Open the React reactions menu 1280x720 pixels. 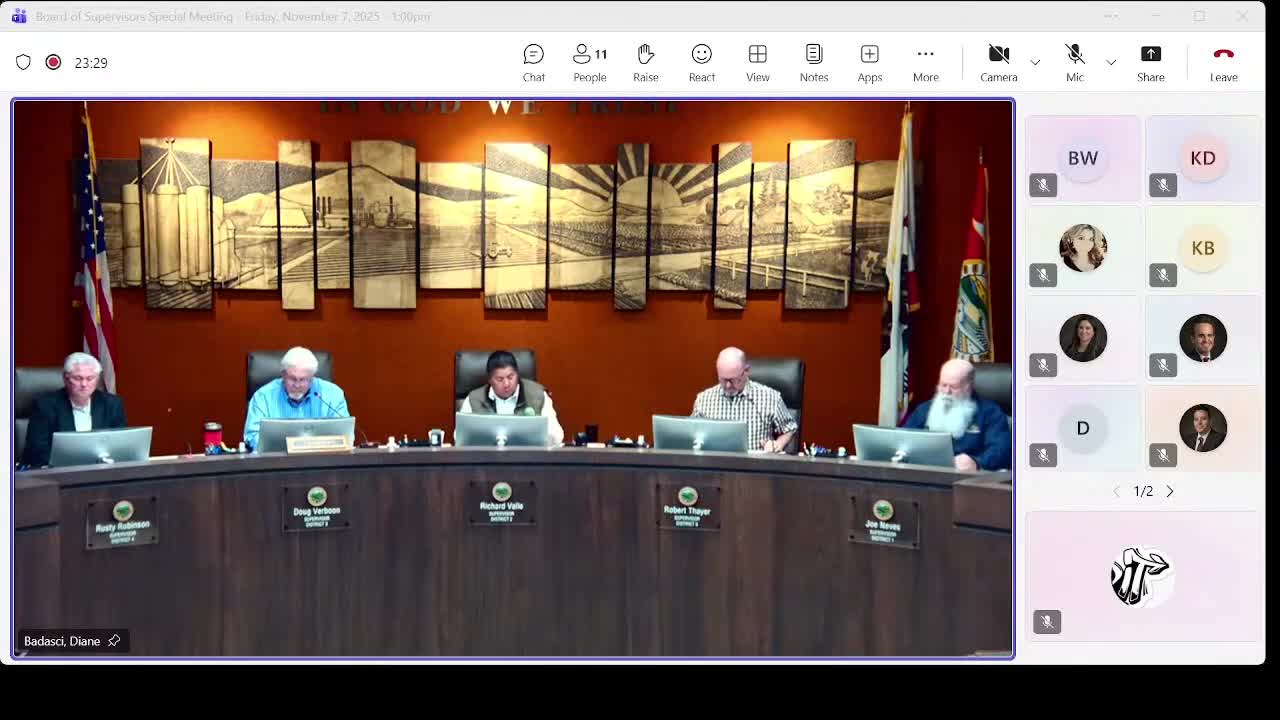point(701,62)
